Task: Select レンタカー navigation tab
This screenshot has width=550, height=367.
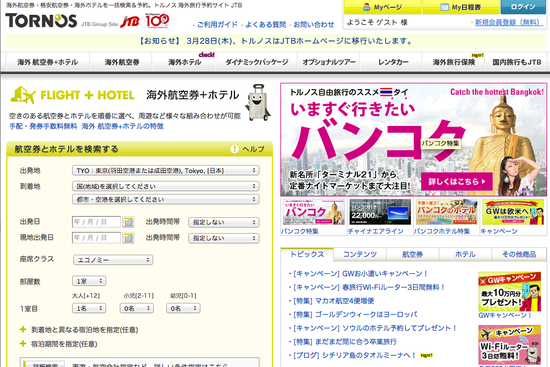Action: 393,62
